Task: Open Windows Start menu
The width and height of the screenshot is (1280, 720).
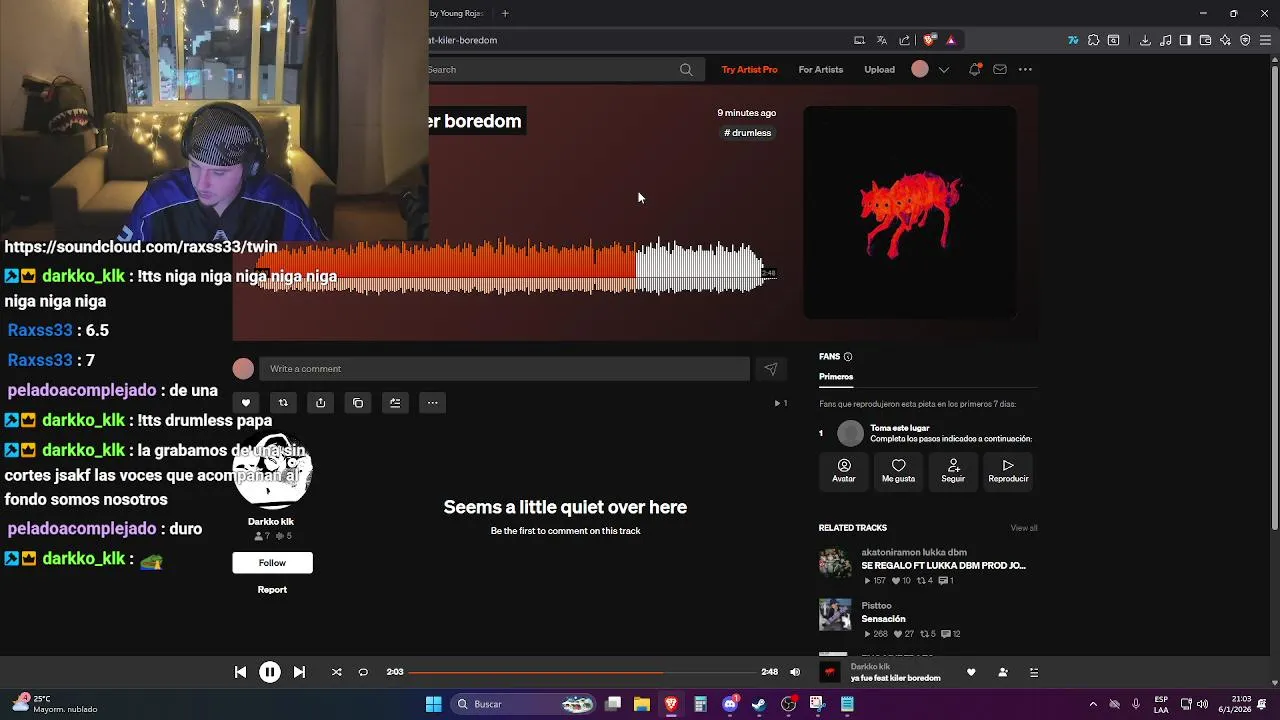Action: pos(433,704)
